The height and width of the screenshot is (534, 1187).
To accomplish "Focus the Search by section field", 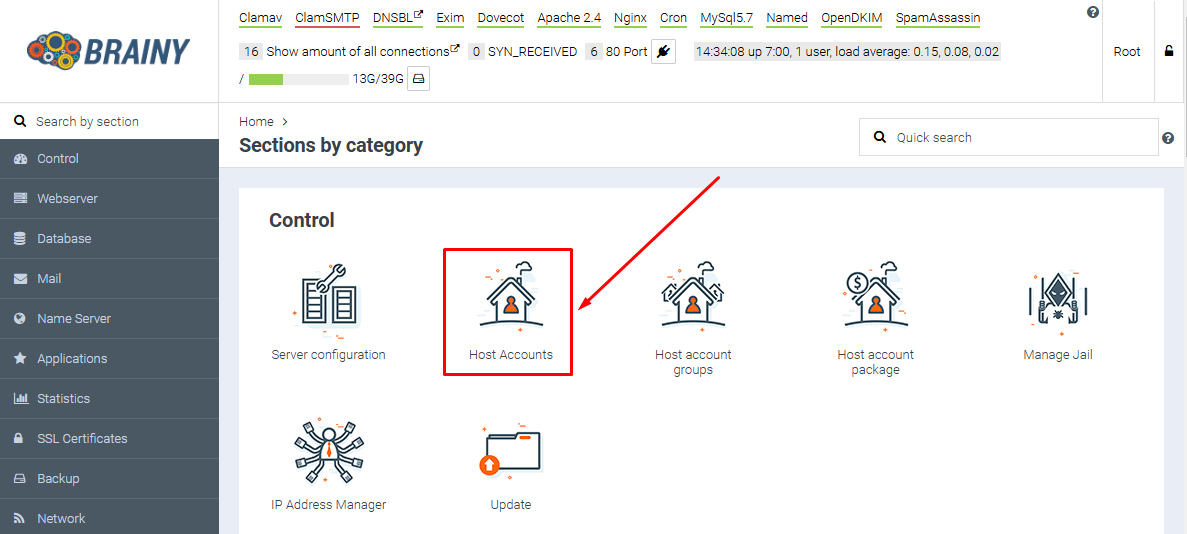I will (x=109, y=121).
